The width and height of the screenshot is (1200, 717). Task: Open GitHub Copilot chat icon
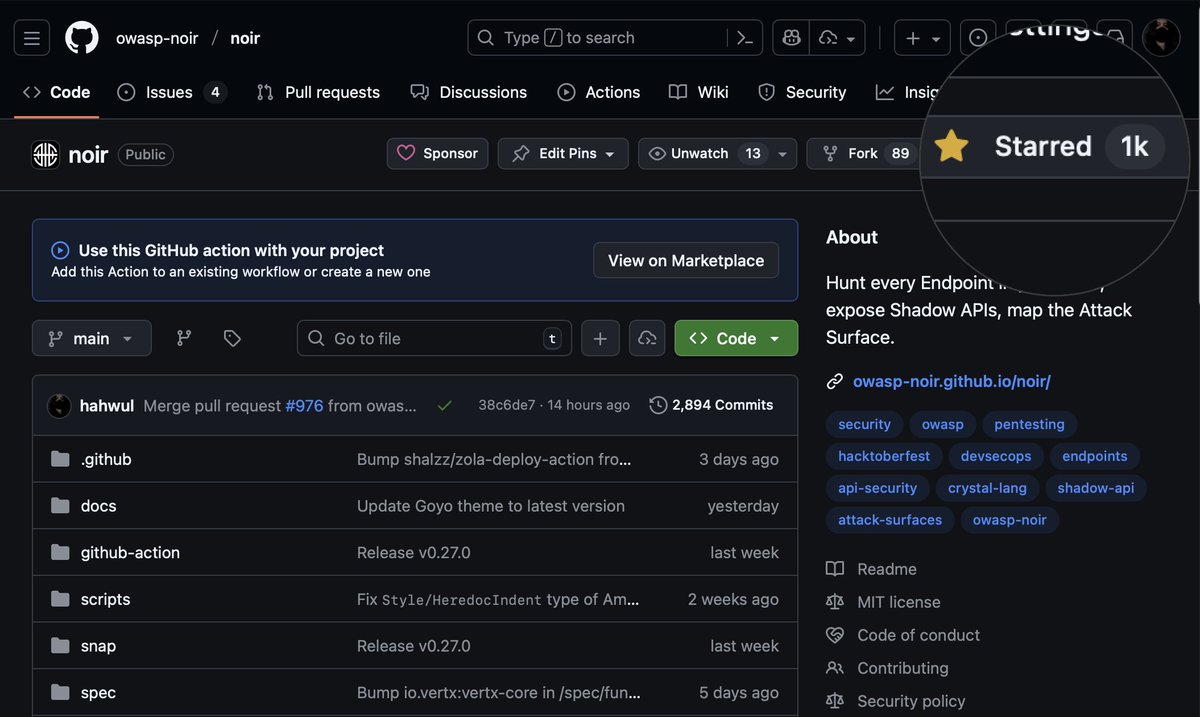[791, 38]
